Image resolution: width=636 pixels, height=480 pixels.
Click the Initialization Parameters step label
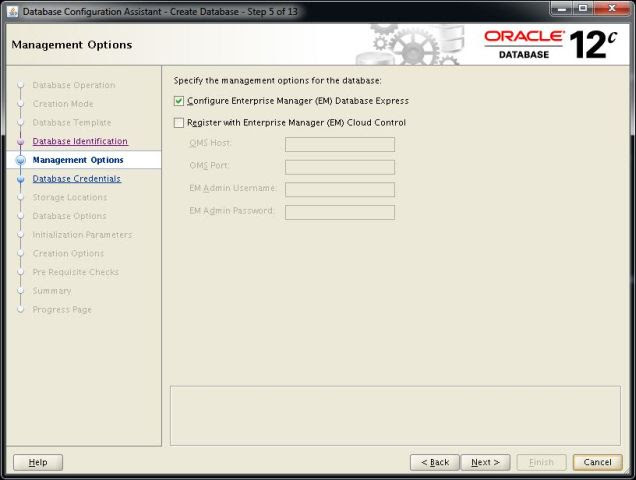[x=82, y=235]
